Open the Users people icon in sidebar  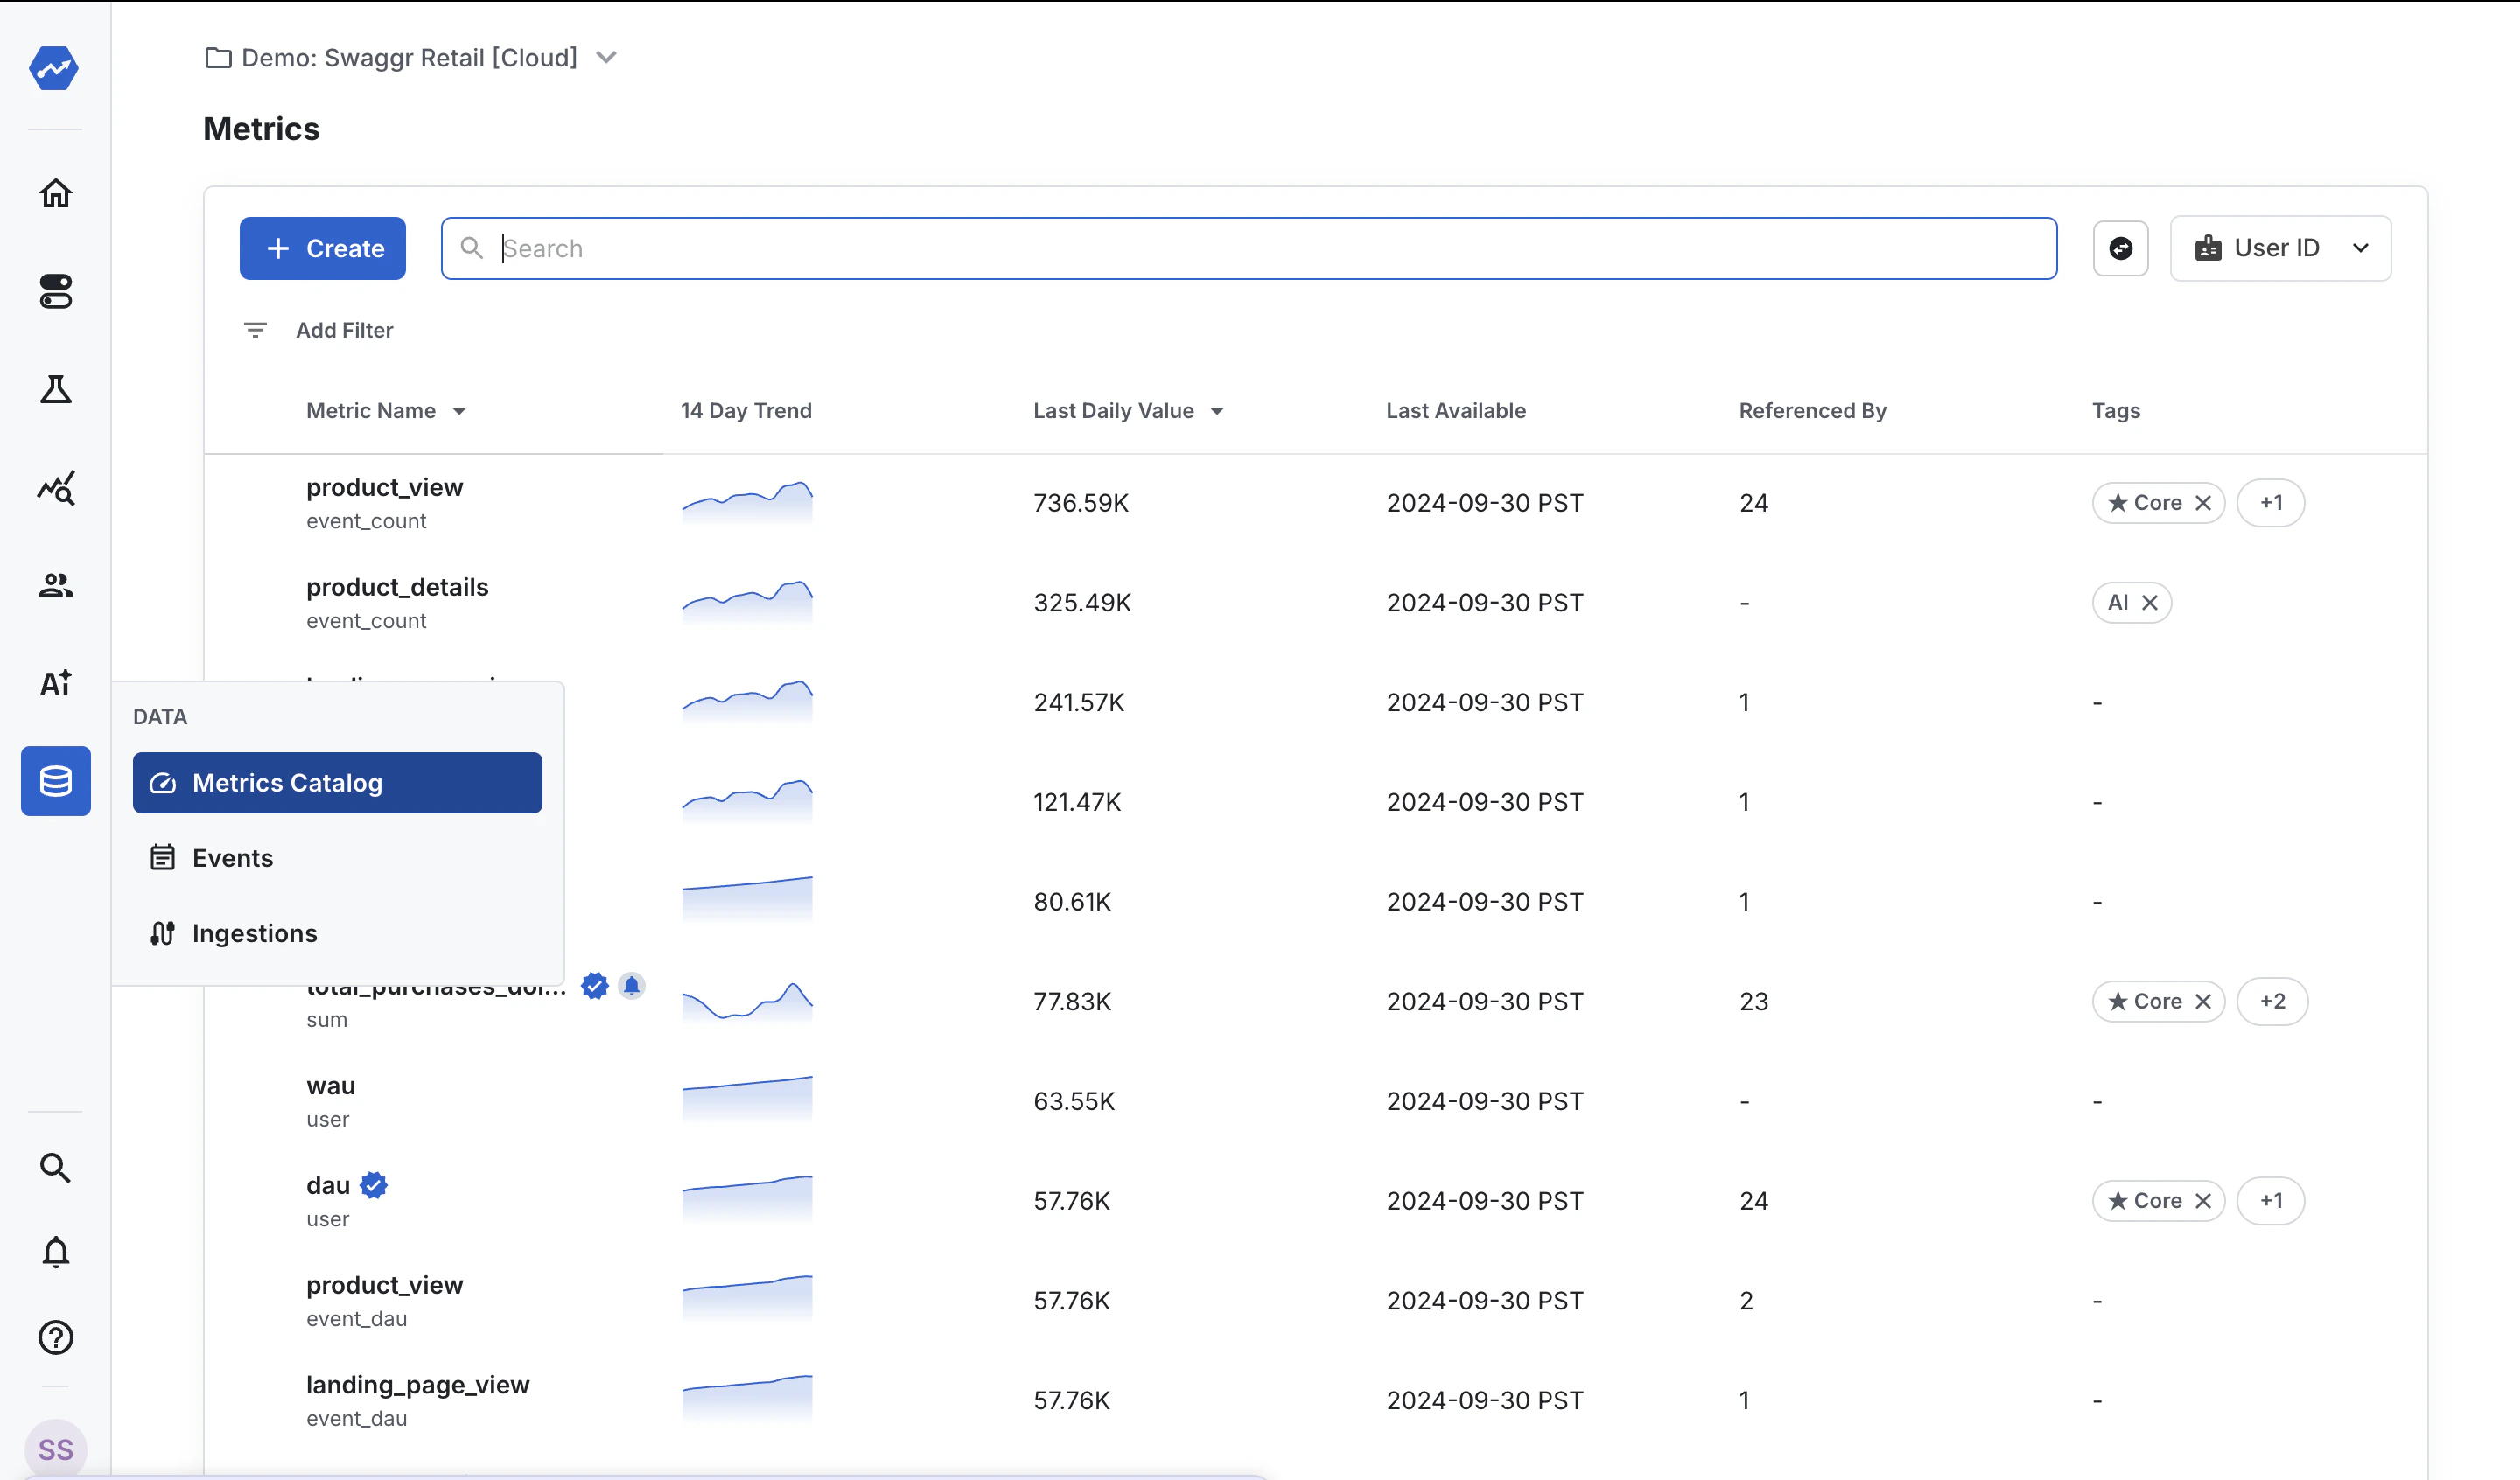(56, 586)
